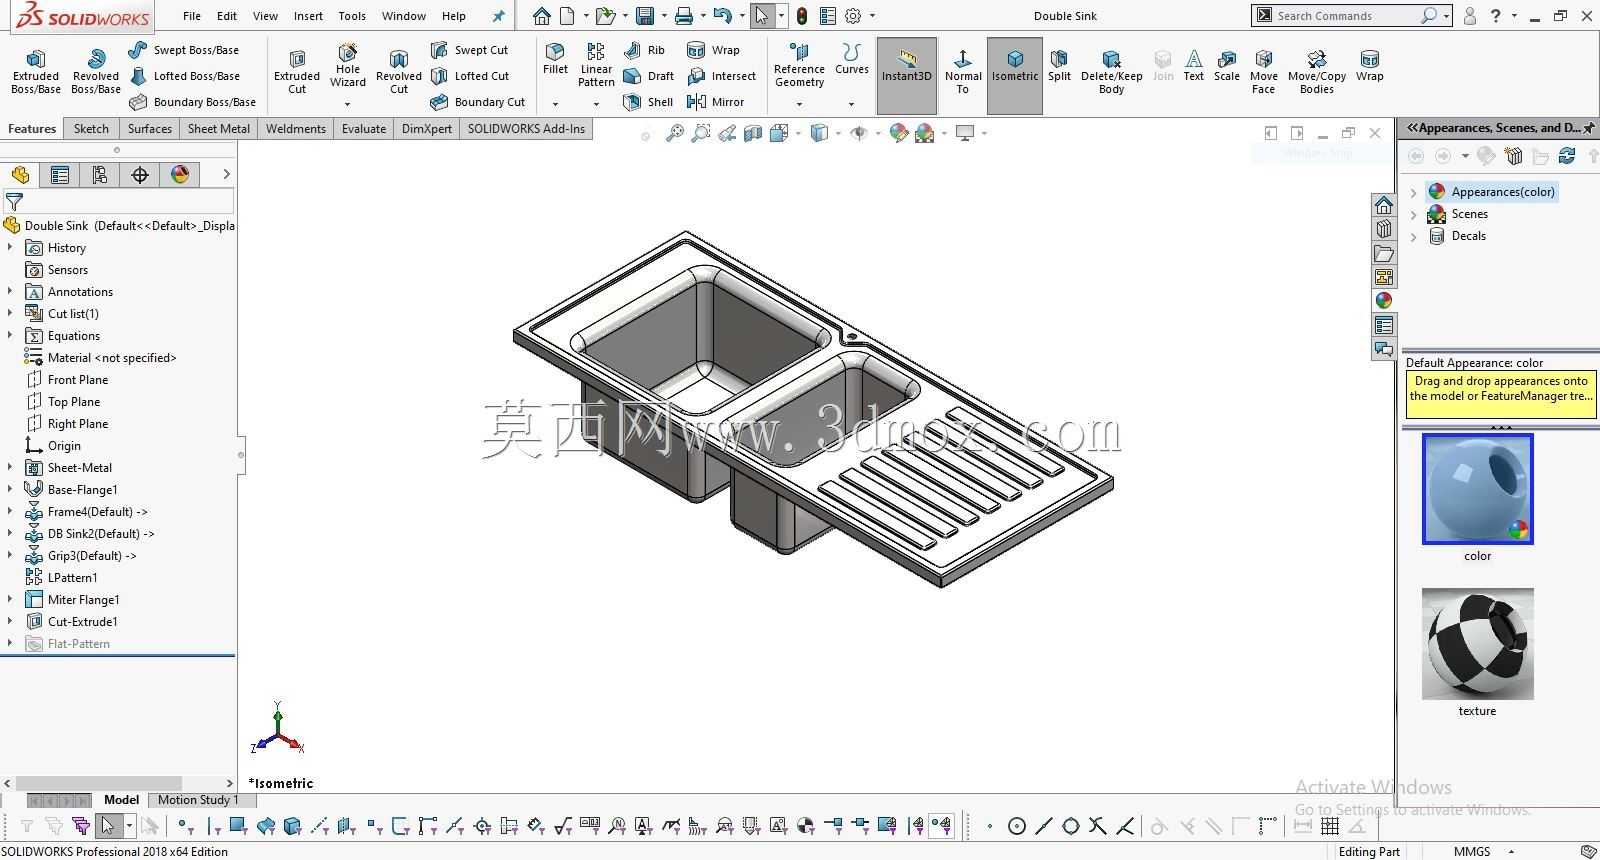
Task: Select the texture appearance thumbnail
Action: (x=1477, y=644)
